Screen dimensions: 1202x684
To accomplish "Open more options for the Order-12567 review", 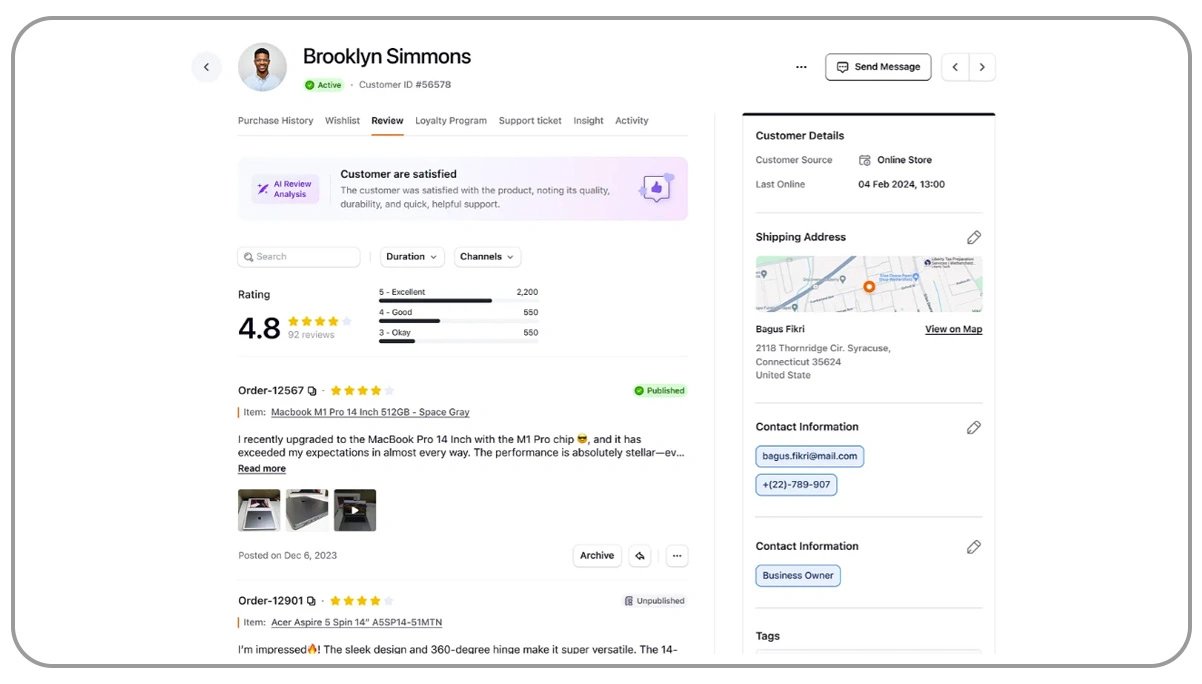I will pos(677,555).
